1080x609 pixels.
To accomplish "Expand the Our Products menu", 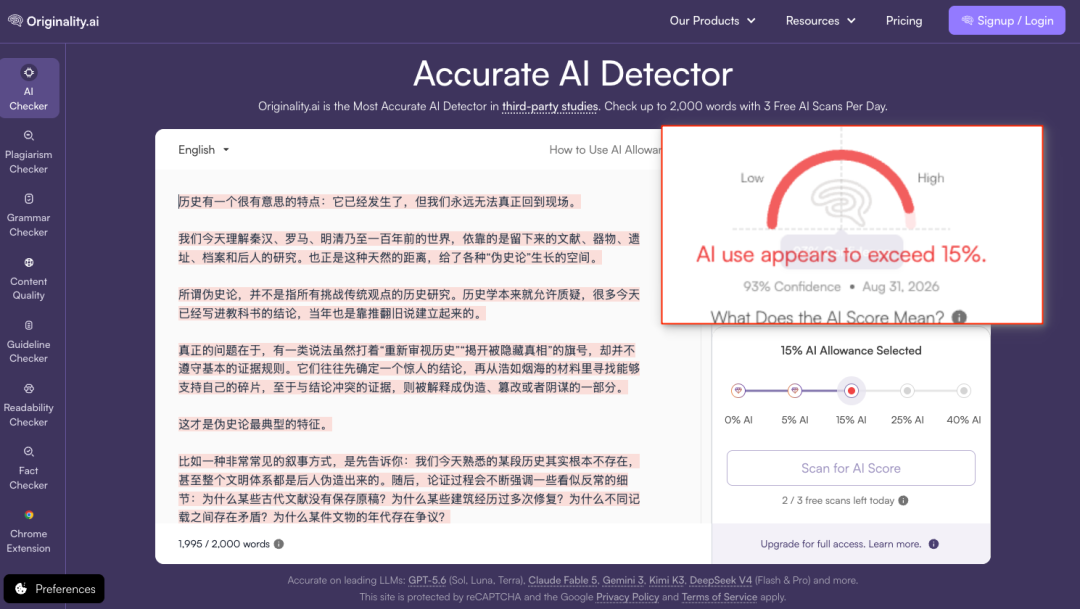I will tap(713, 21).
